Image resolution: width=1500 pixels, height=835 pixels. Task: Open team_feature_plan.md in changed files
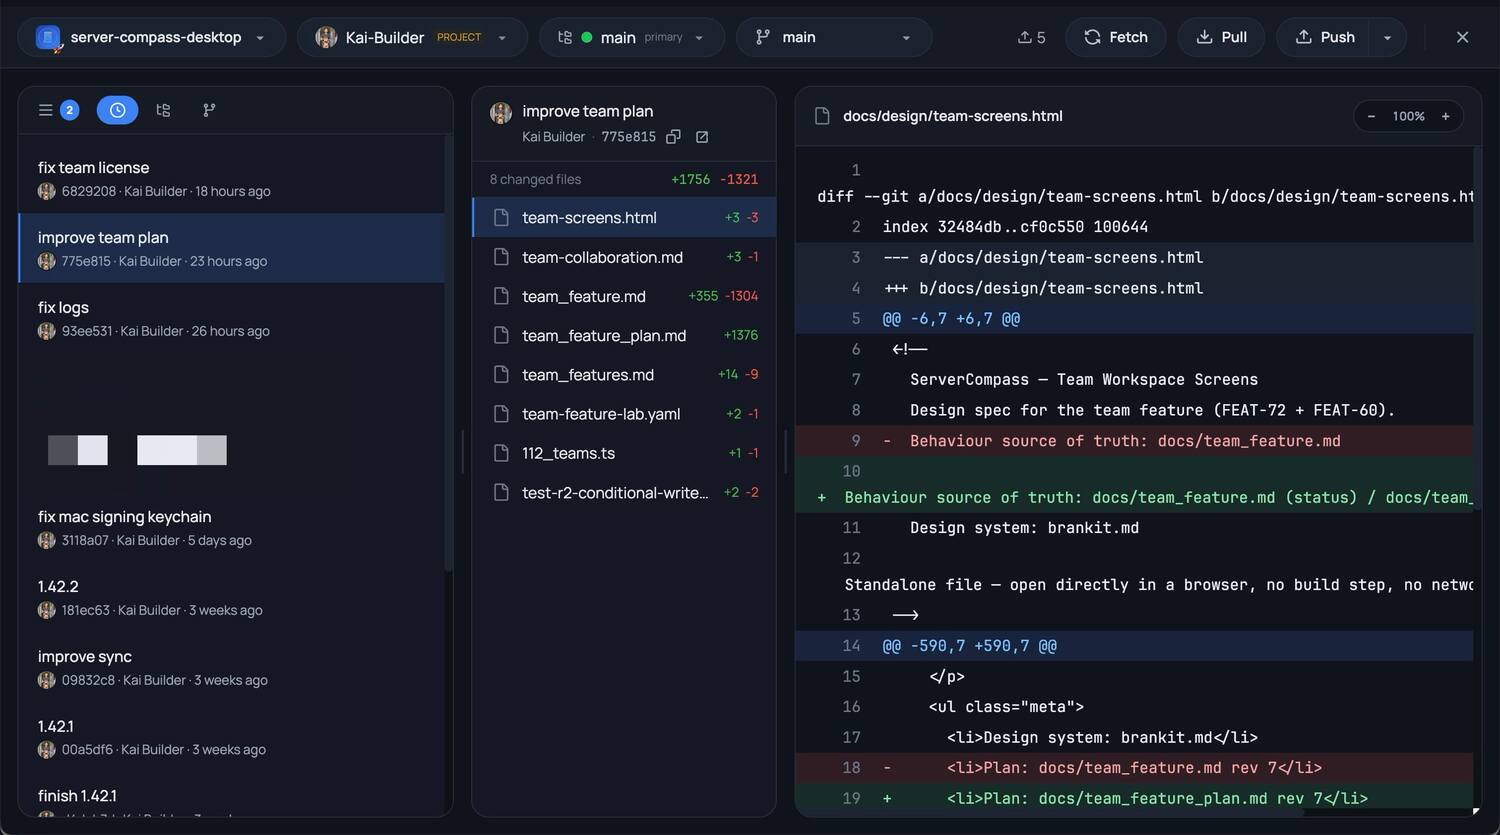pyautogui.click(x=624, y=336)
